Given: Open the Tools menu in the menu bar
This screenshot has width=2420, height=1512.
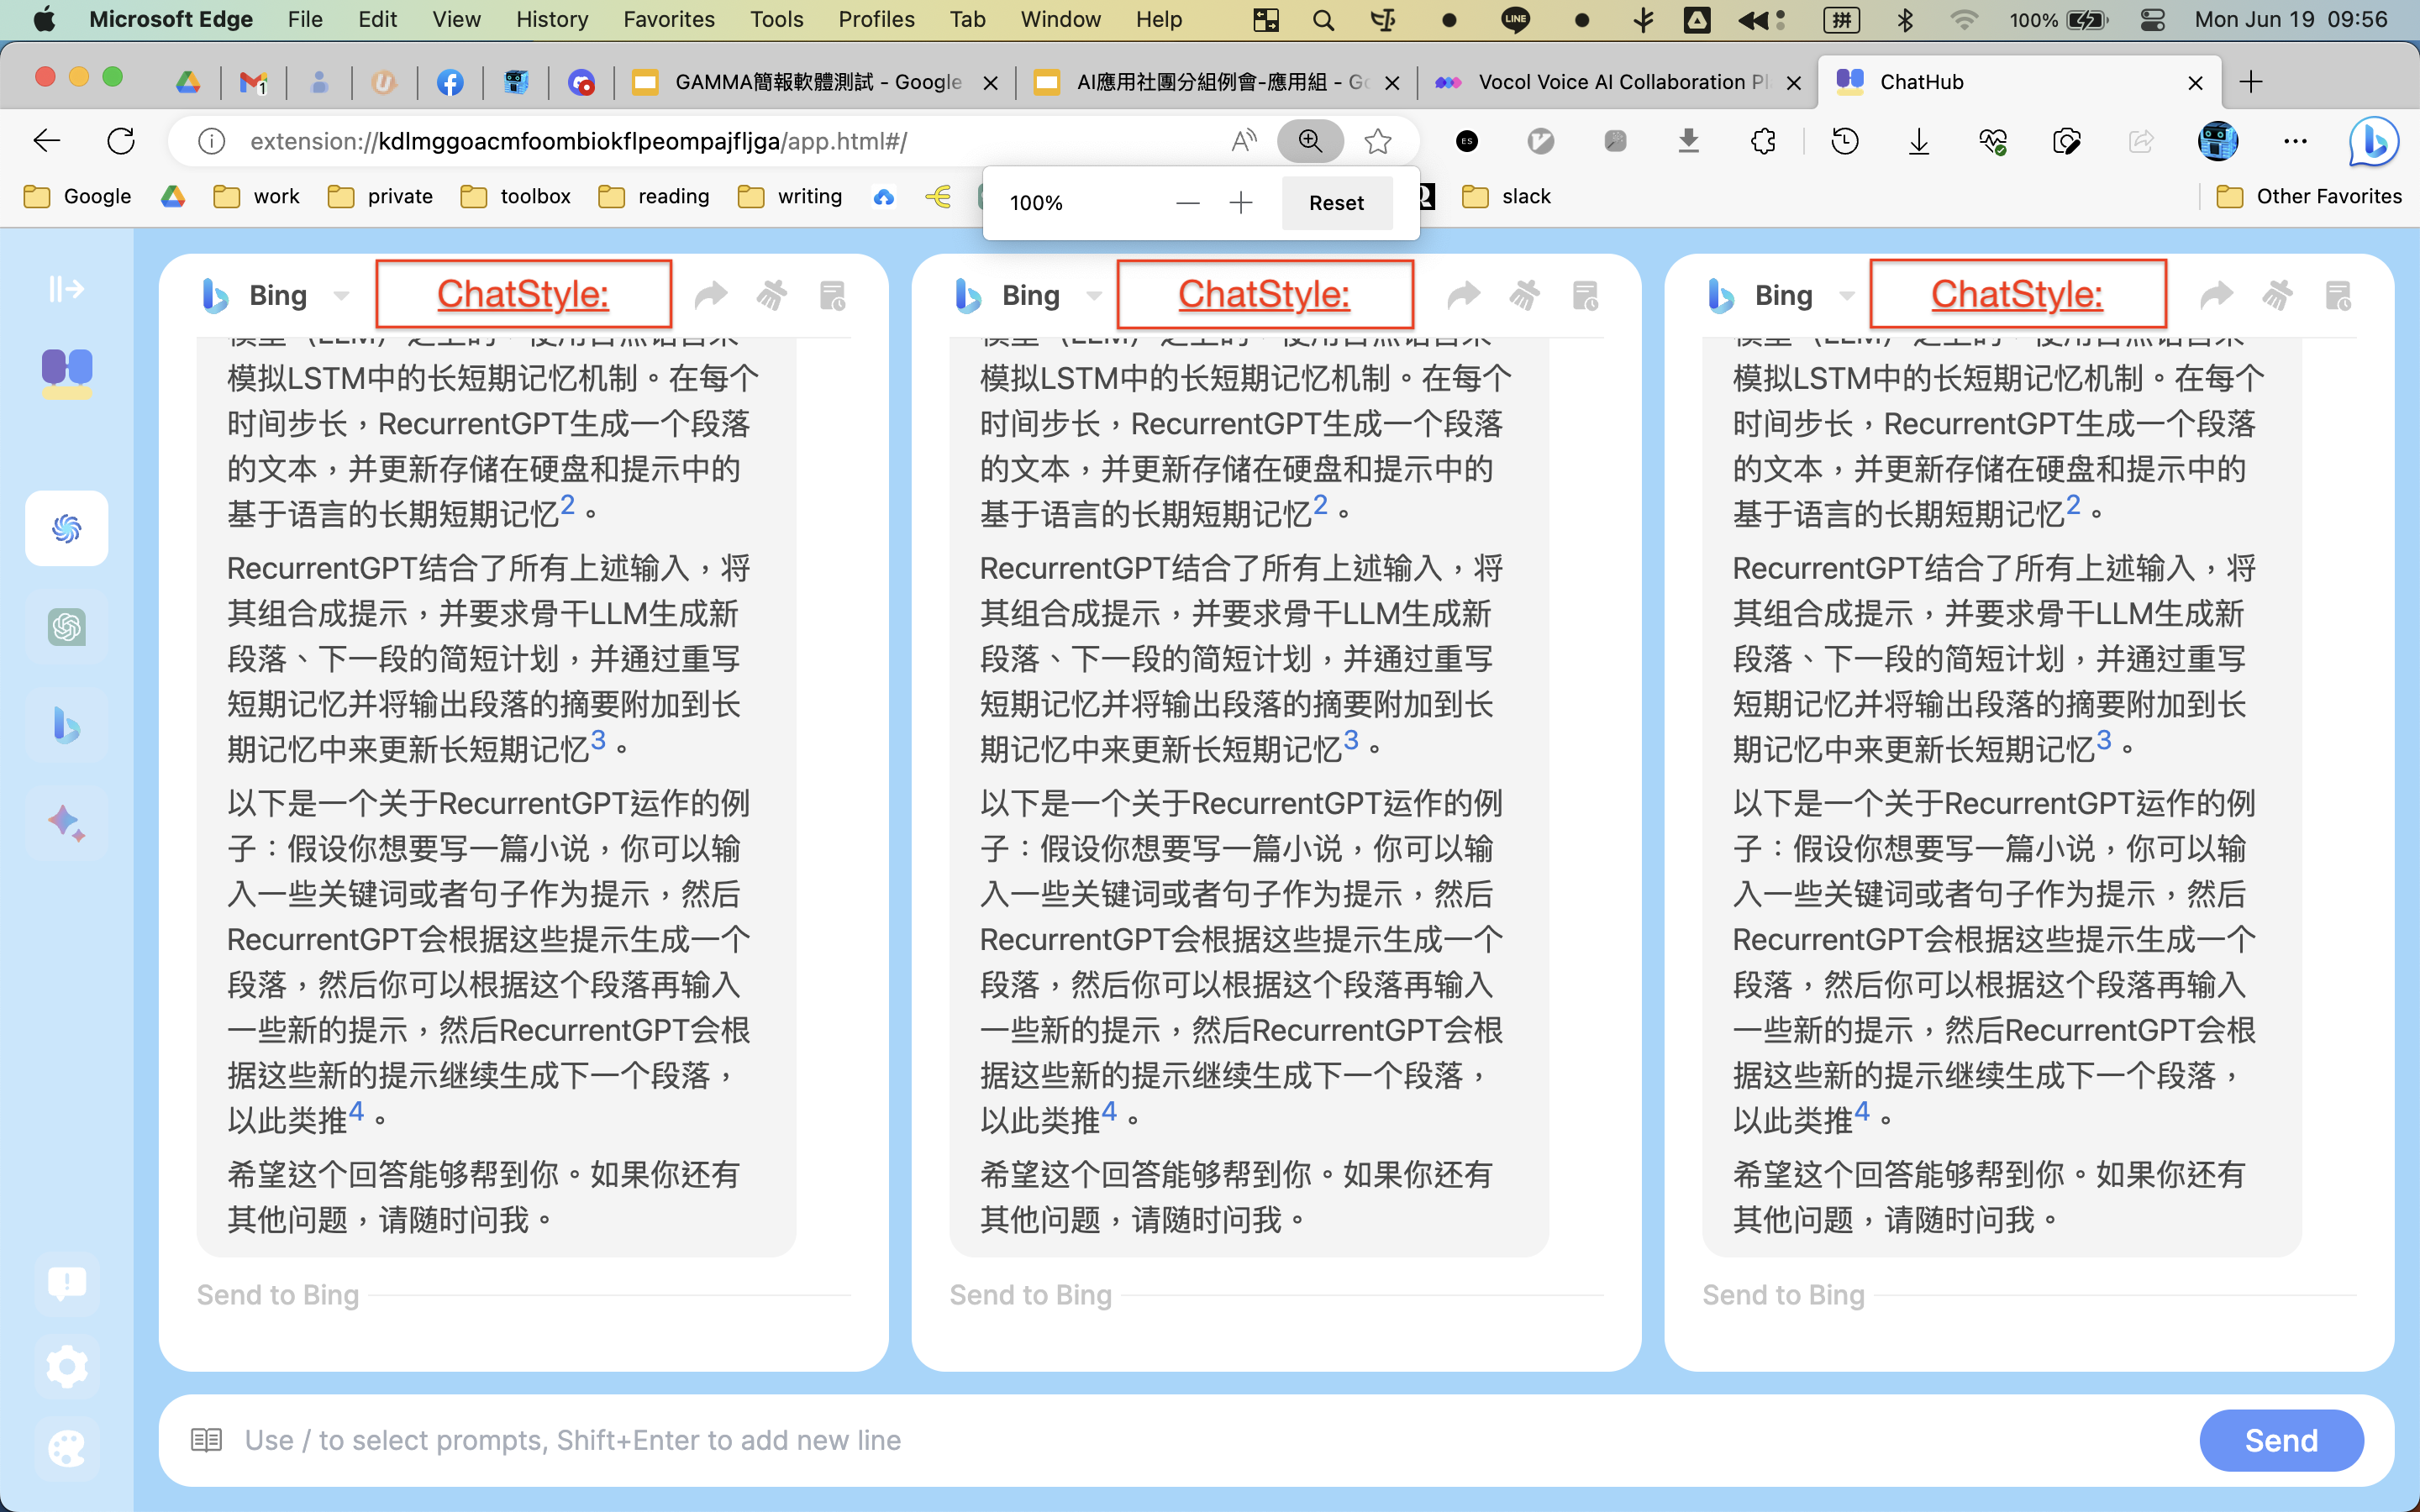Looking at the screenshot, I should (x=777, y=19).
